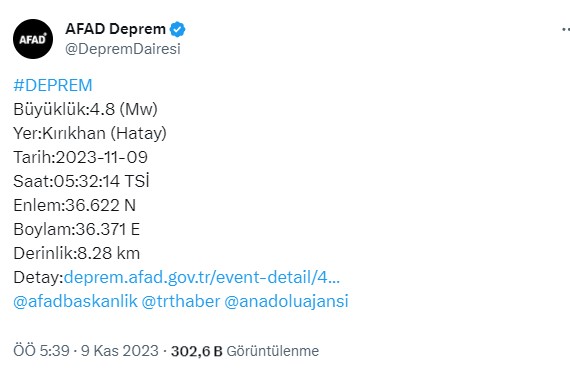This screenshot has height=369, width=570.
Task: Click the Boylam 36.371 E text line
Action: 76,229
